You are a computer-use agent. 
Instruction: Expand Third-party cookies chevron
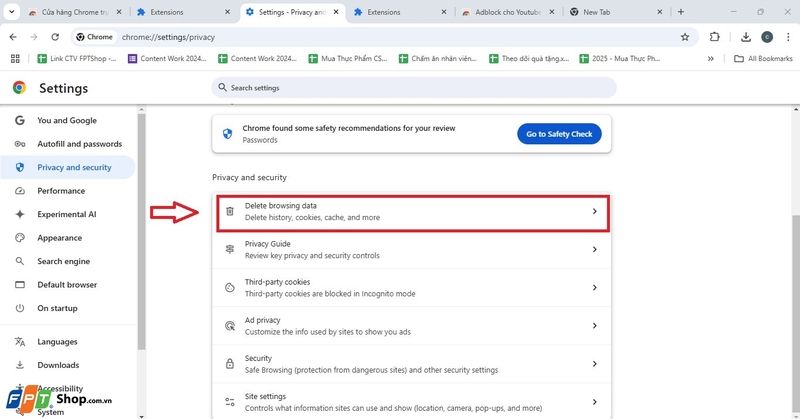click(x=594, y=288)
